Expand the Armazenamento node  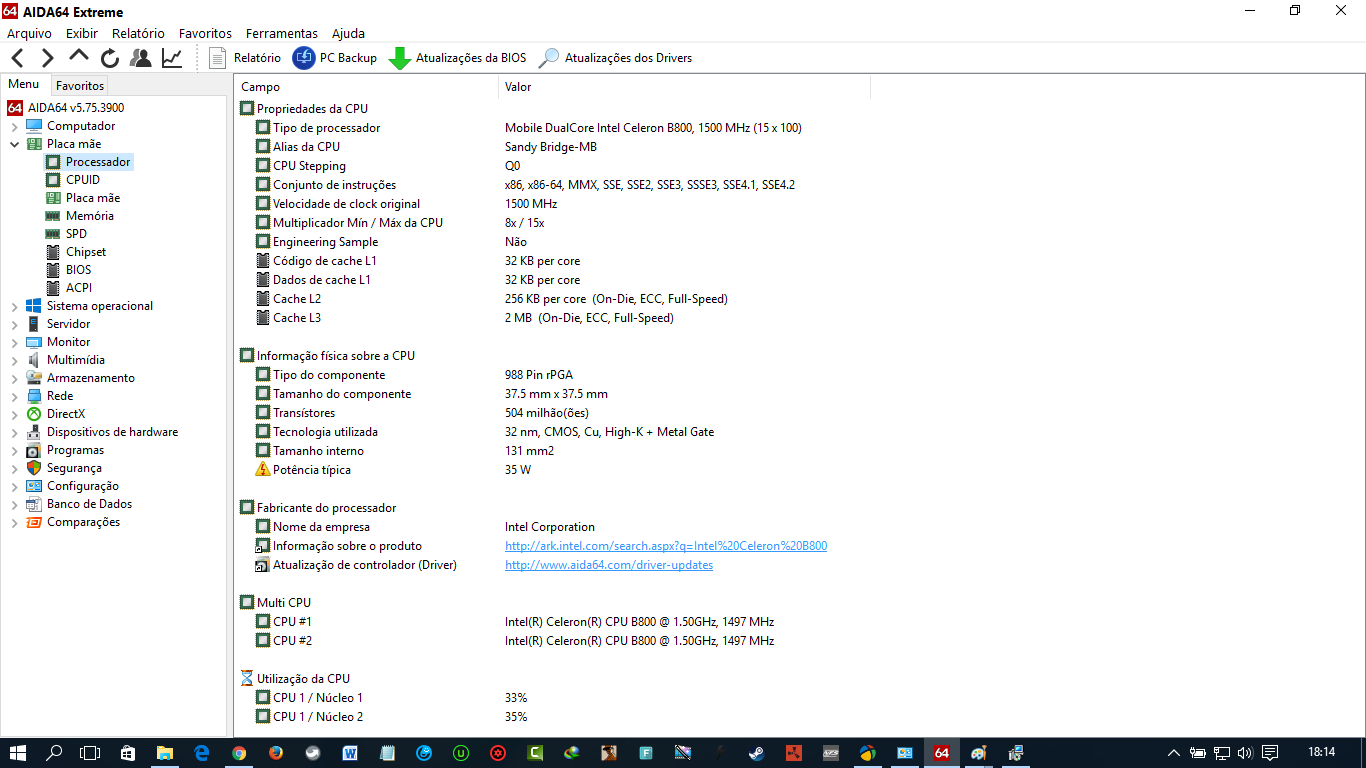click(15, 378)
